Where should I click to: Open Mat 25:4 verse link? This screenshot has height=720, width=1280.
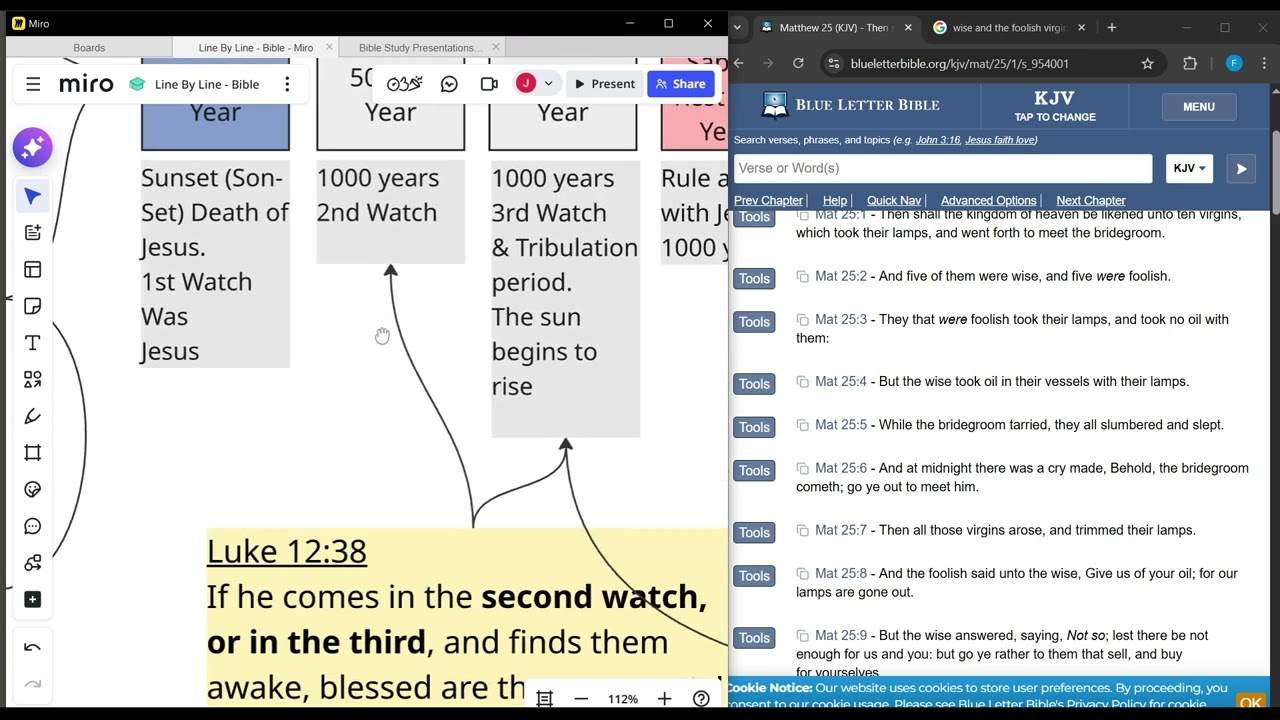[x=840, y=382]
